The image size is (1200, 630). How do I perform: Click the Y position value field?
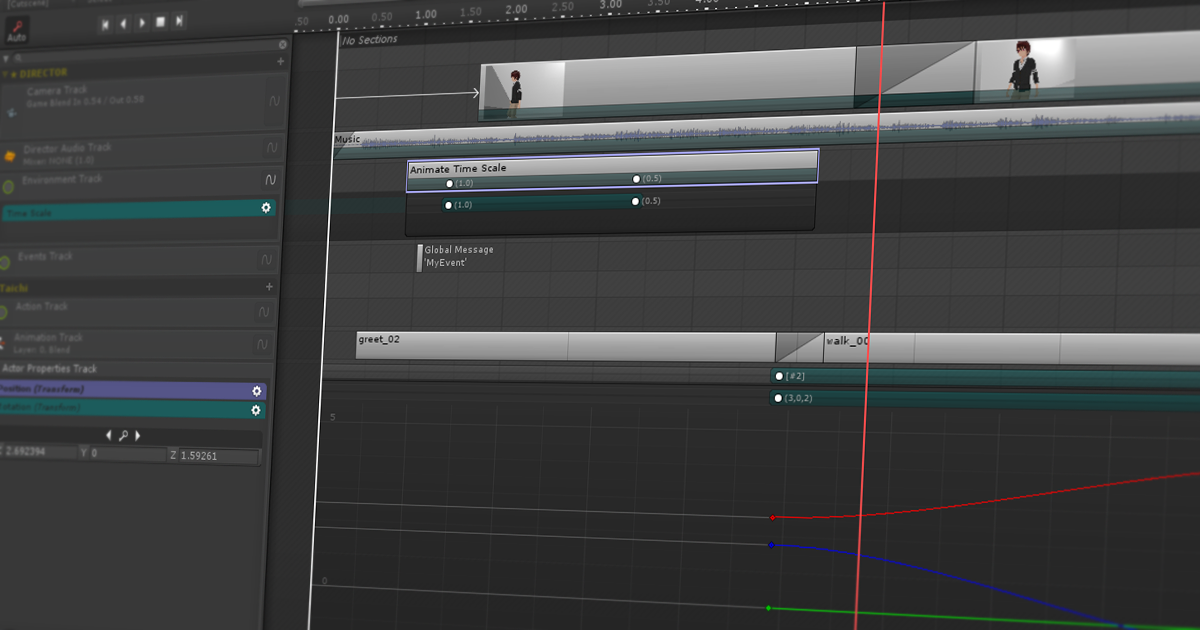pos(127,454)
